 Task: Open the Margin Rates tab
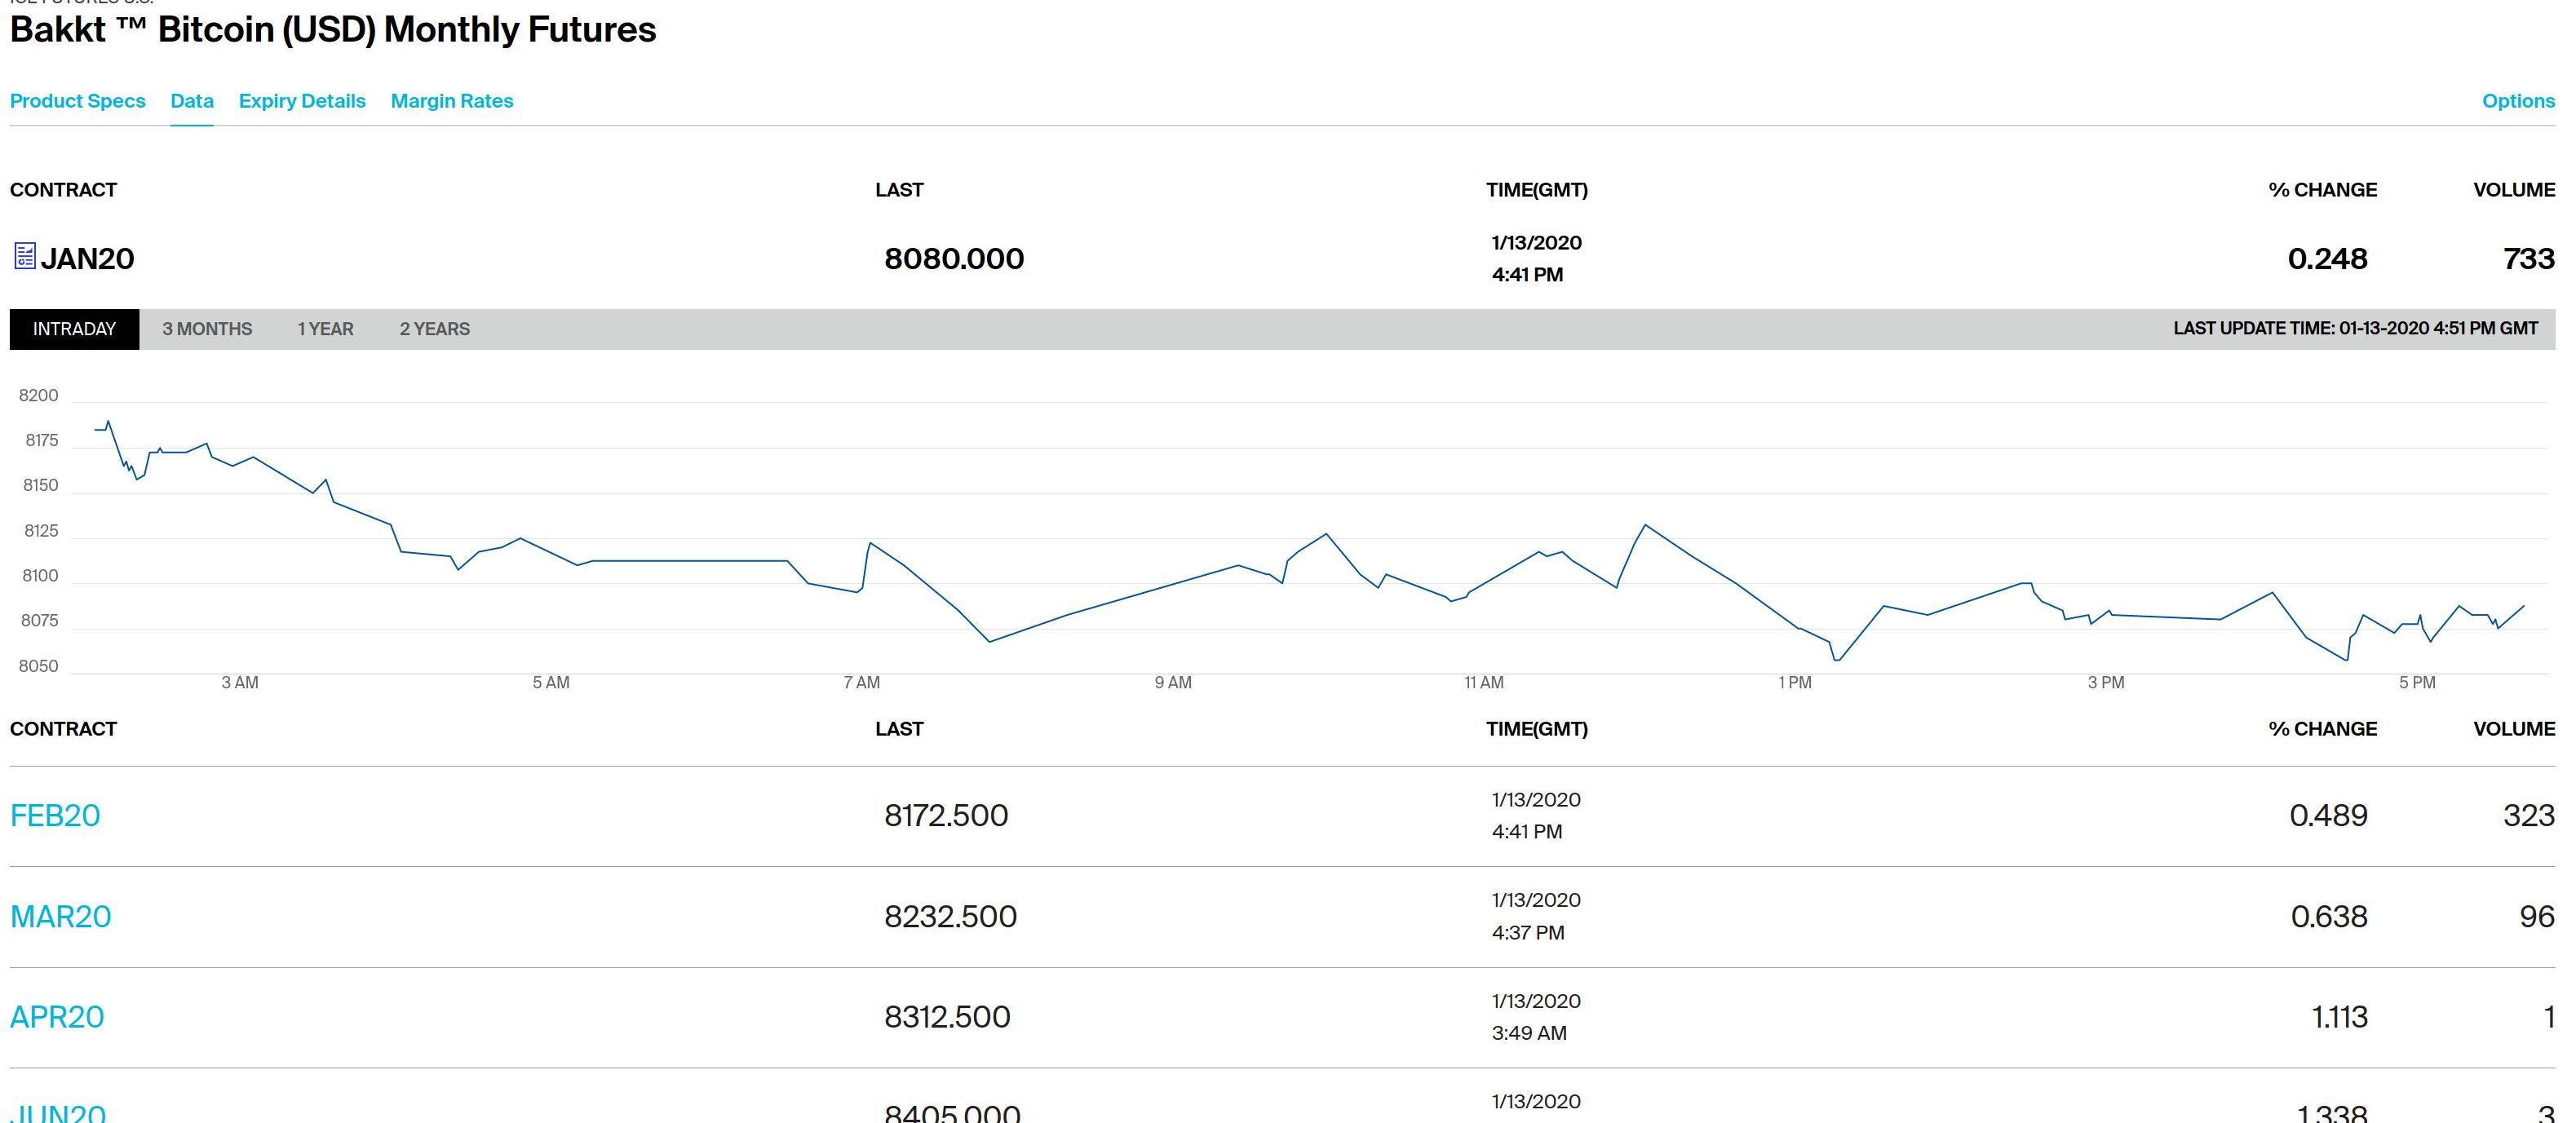tap(451, 101)
